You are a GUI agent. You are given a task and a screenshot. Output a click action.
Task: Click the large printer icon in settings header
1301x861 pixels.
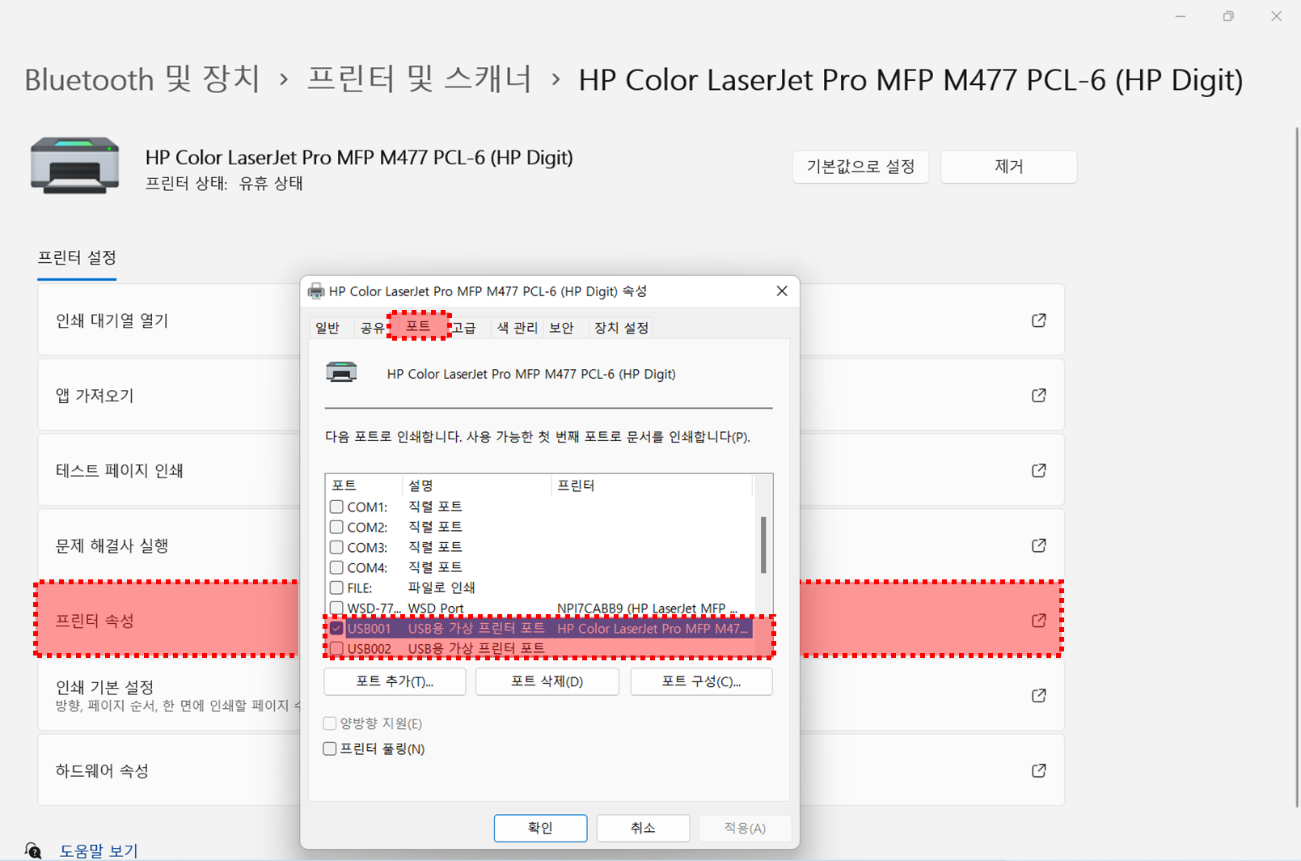pos(75,165)
